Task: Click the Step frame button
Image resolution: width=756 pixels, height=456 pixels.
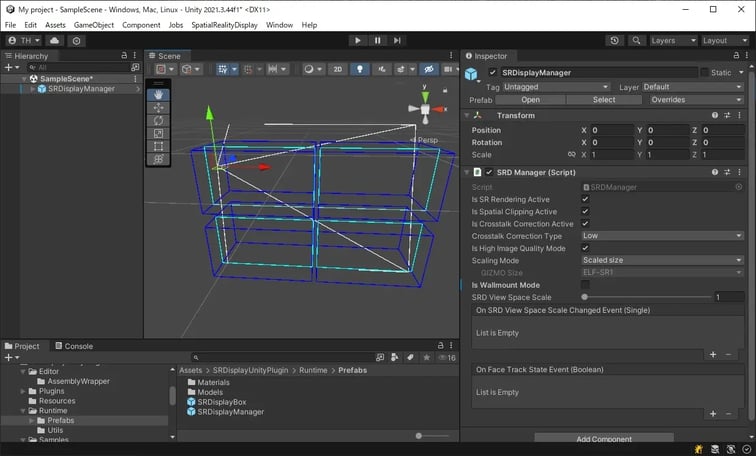Action: coord(397,40)
